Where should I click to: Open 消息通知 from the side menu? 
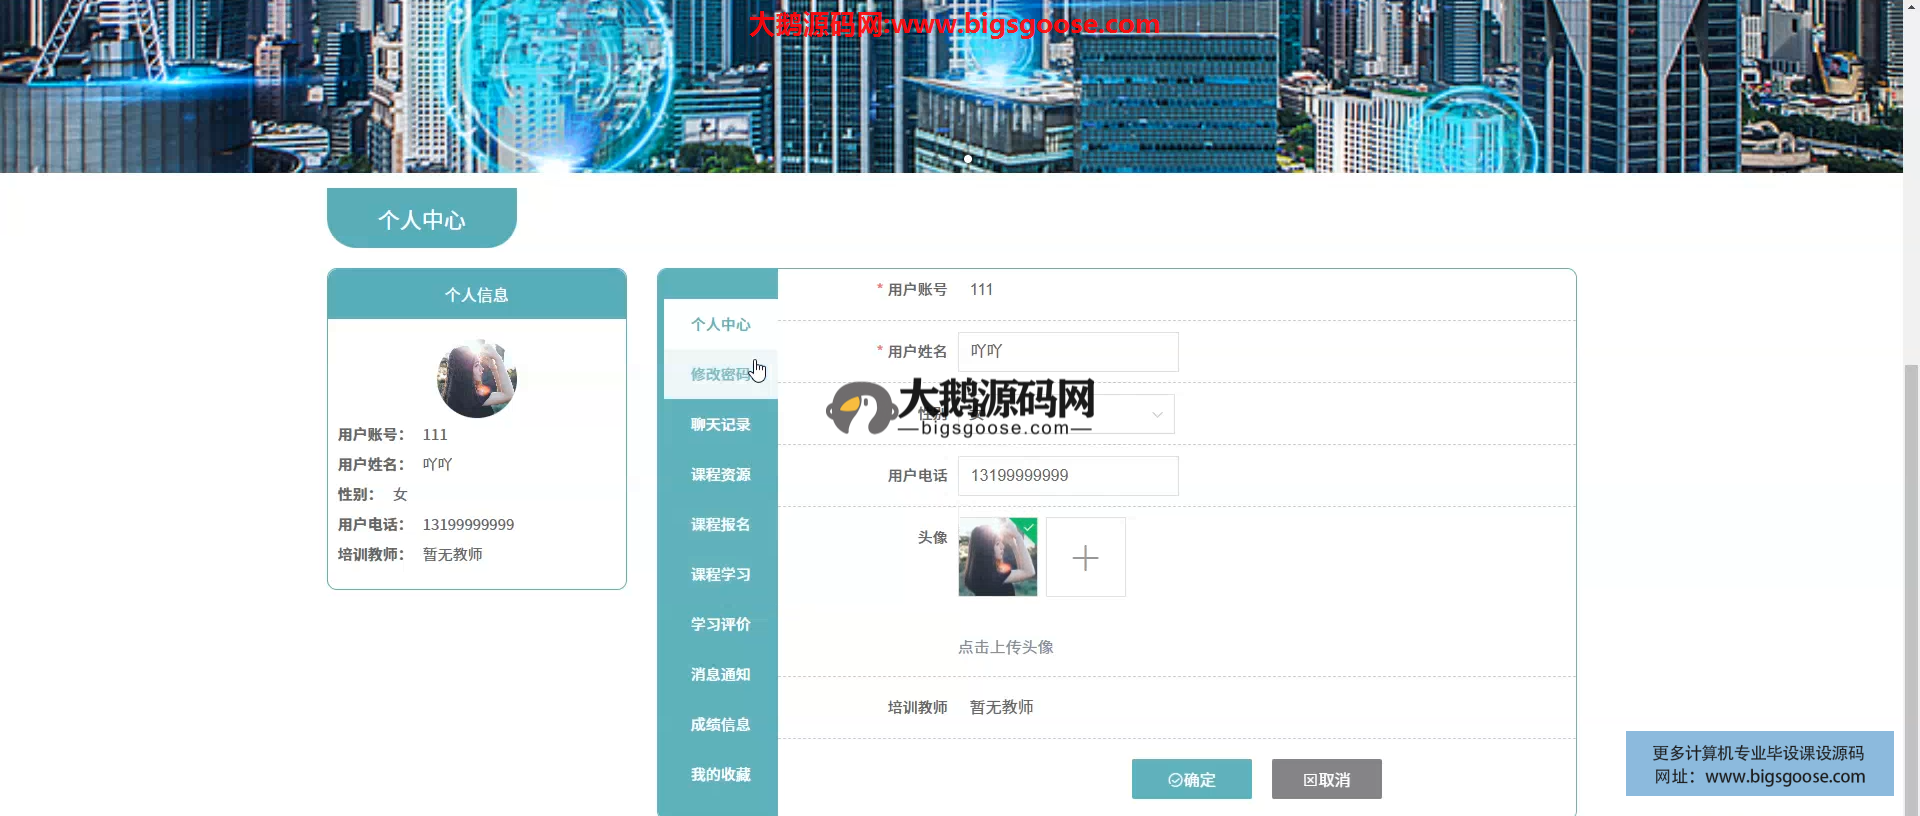[x=720, y=675]
